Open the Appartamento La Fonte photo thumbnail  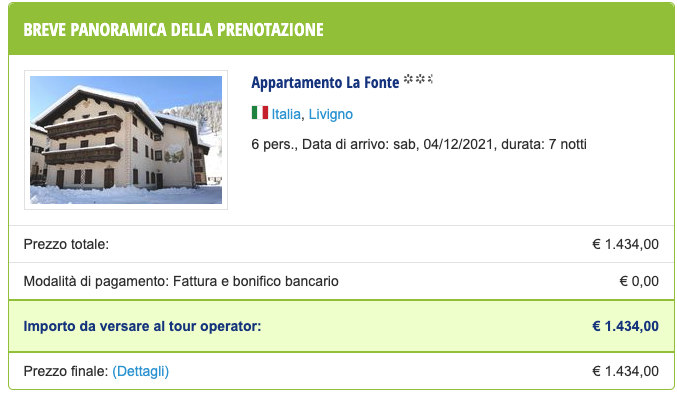[x=126, y=140]
